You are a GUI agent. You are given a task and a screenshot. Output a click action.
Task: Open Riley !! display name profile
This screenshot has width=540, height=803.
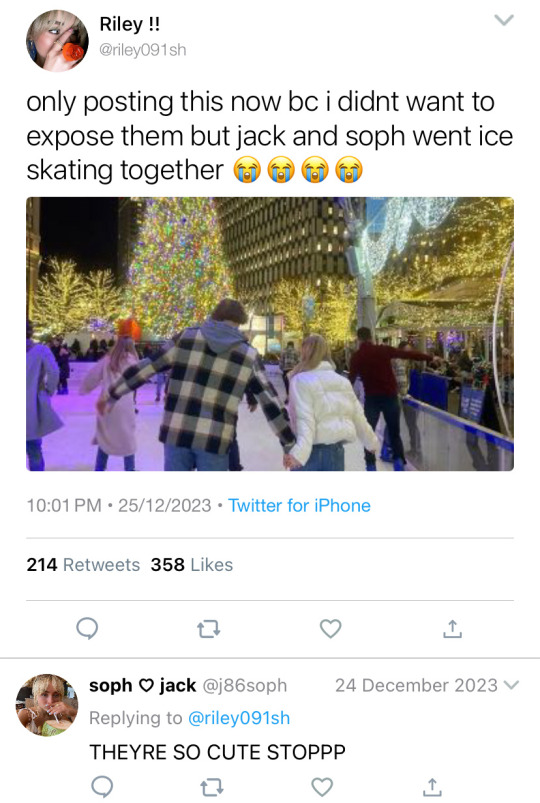pos(130,24)
